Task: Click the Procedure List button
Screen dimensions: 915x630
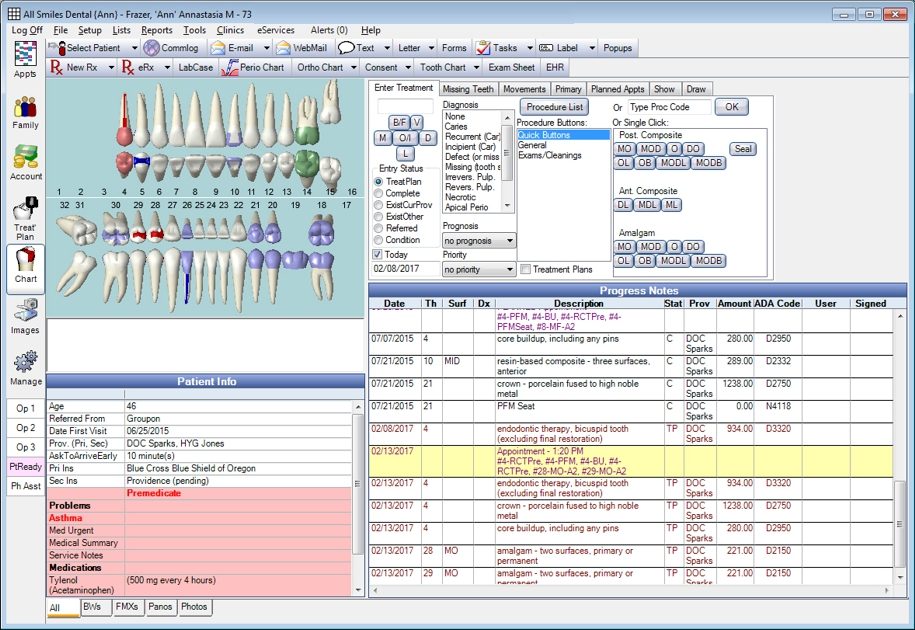Action: [555, 106]
